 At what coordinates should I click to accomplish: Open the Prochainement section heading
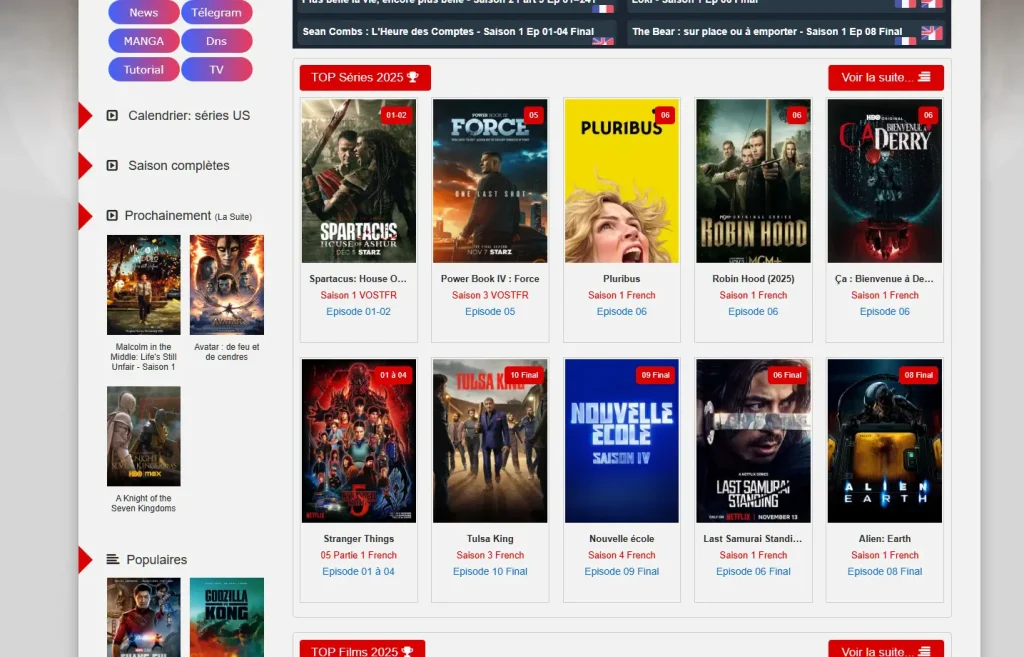pos(168,216)
